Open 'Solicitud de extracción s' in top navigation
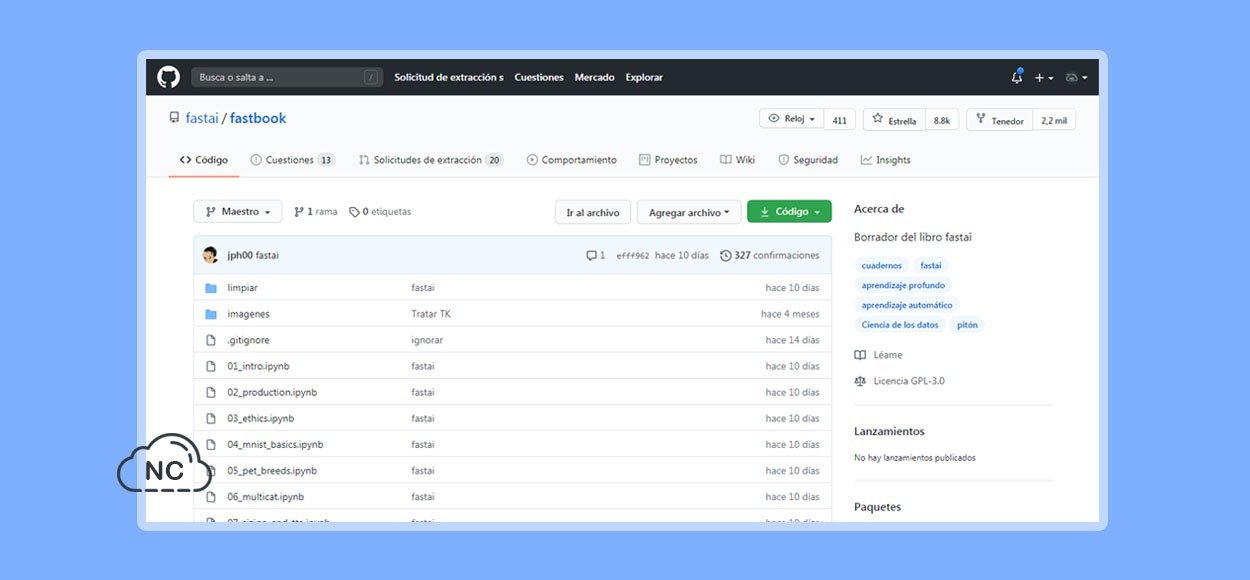The width and height of the screenshot is (1250, 580). point(448,77)
